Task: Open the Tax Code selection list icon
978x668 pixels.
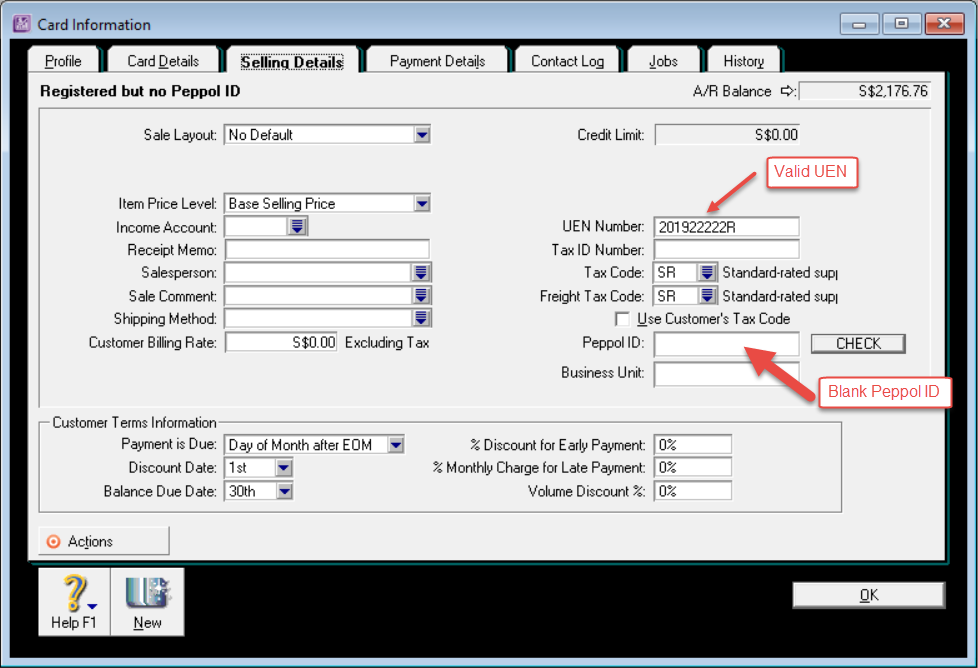Action: pyautogui.click(x=707, y=273)
